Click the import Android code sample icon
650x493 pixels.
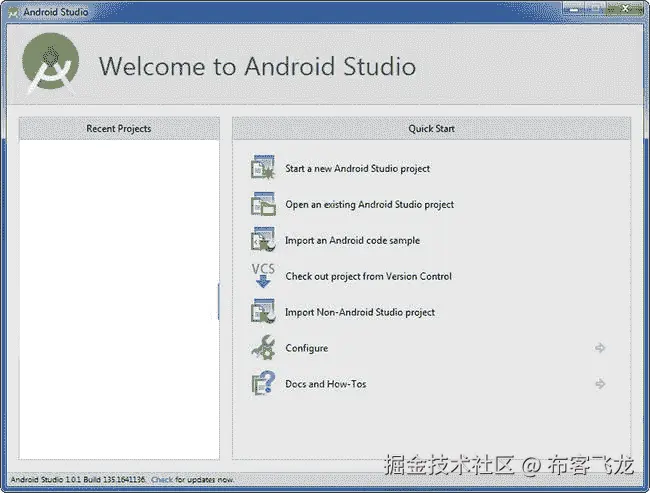pos(263,240)
